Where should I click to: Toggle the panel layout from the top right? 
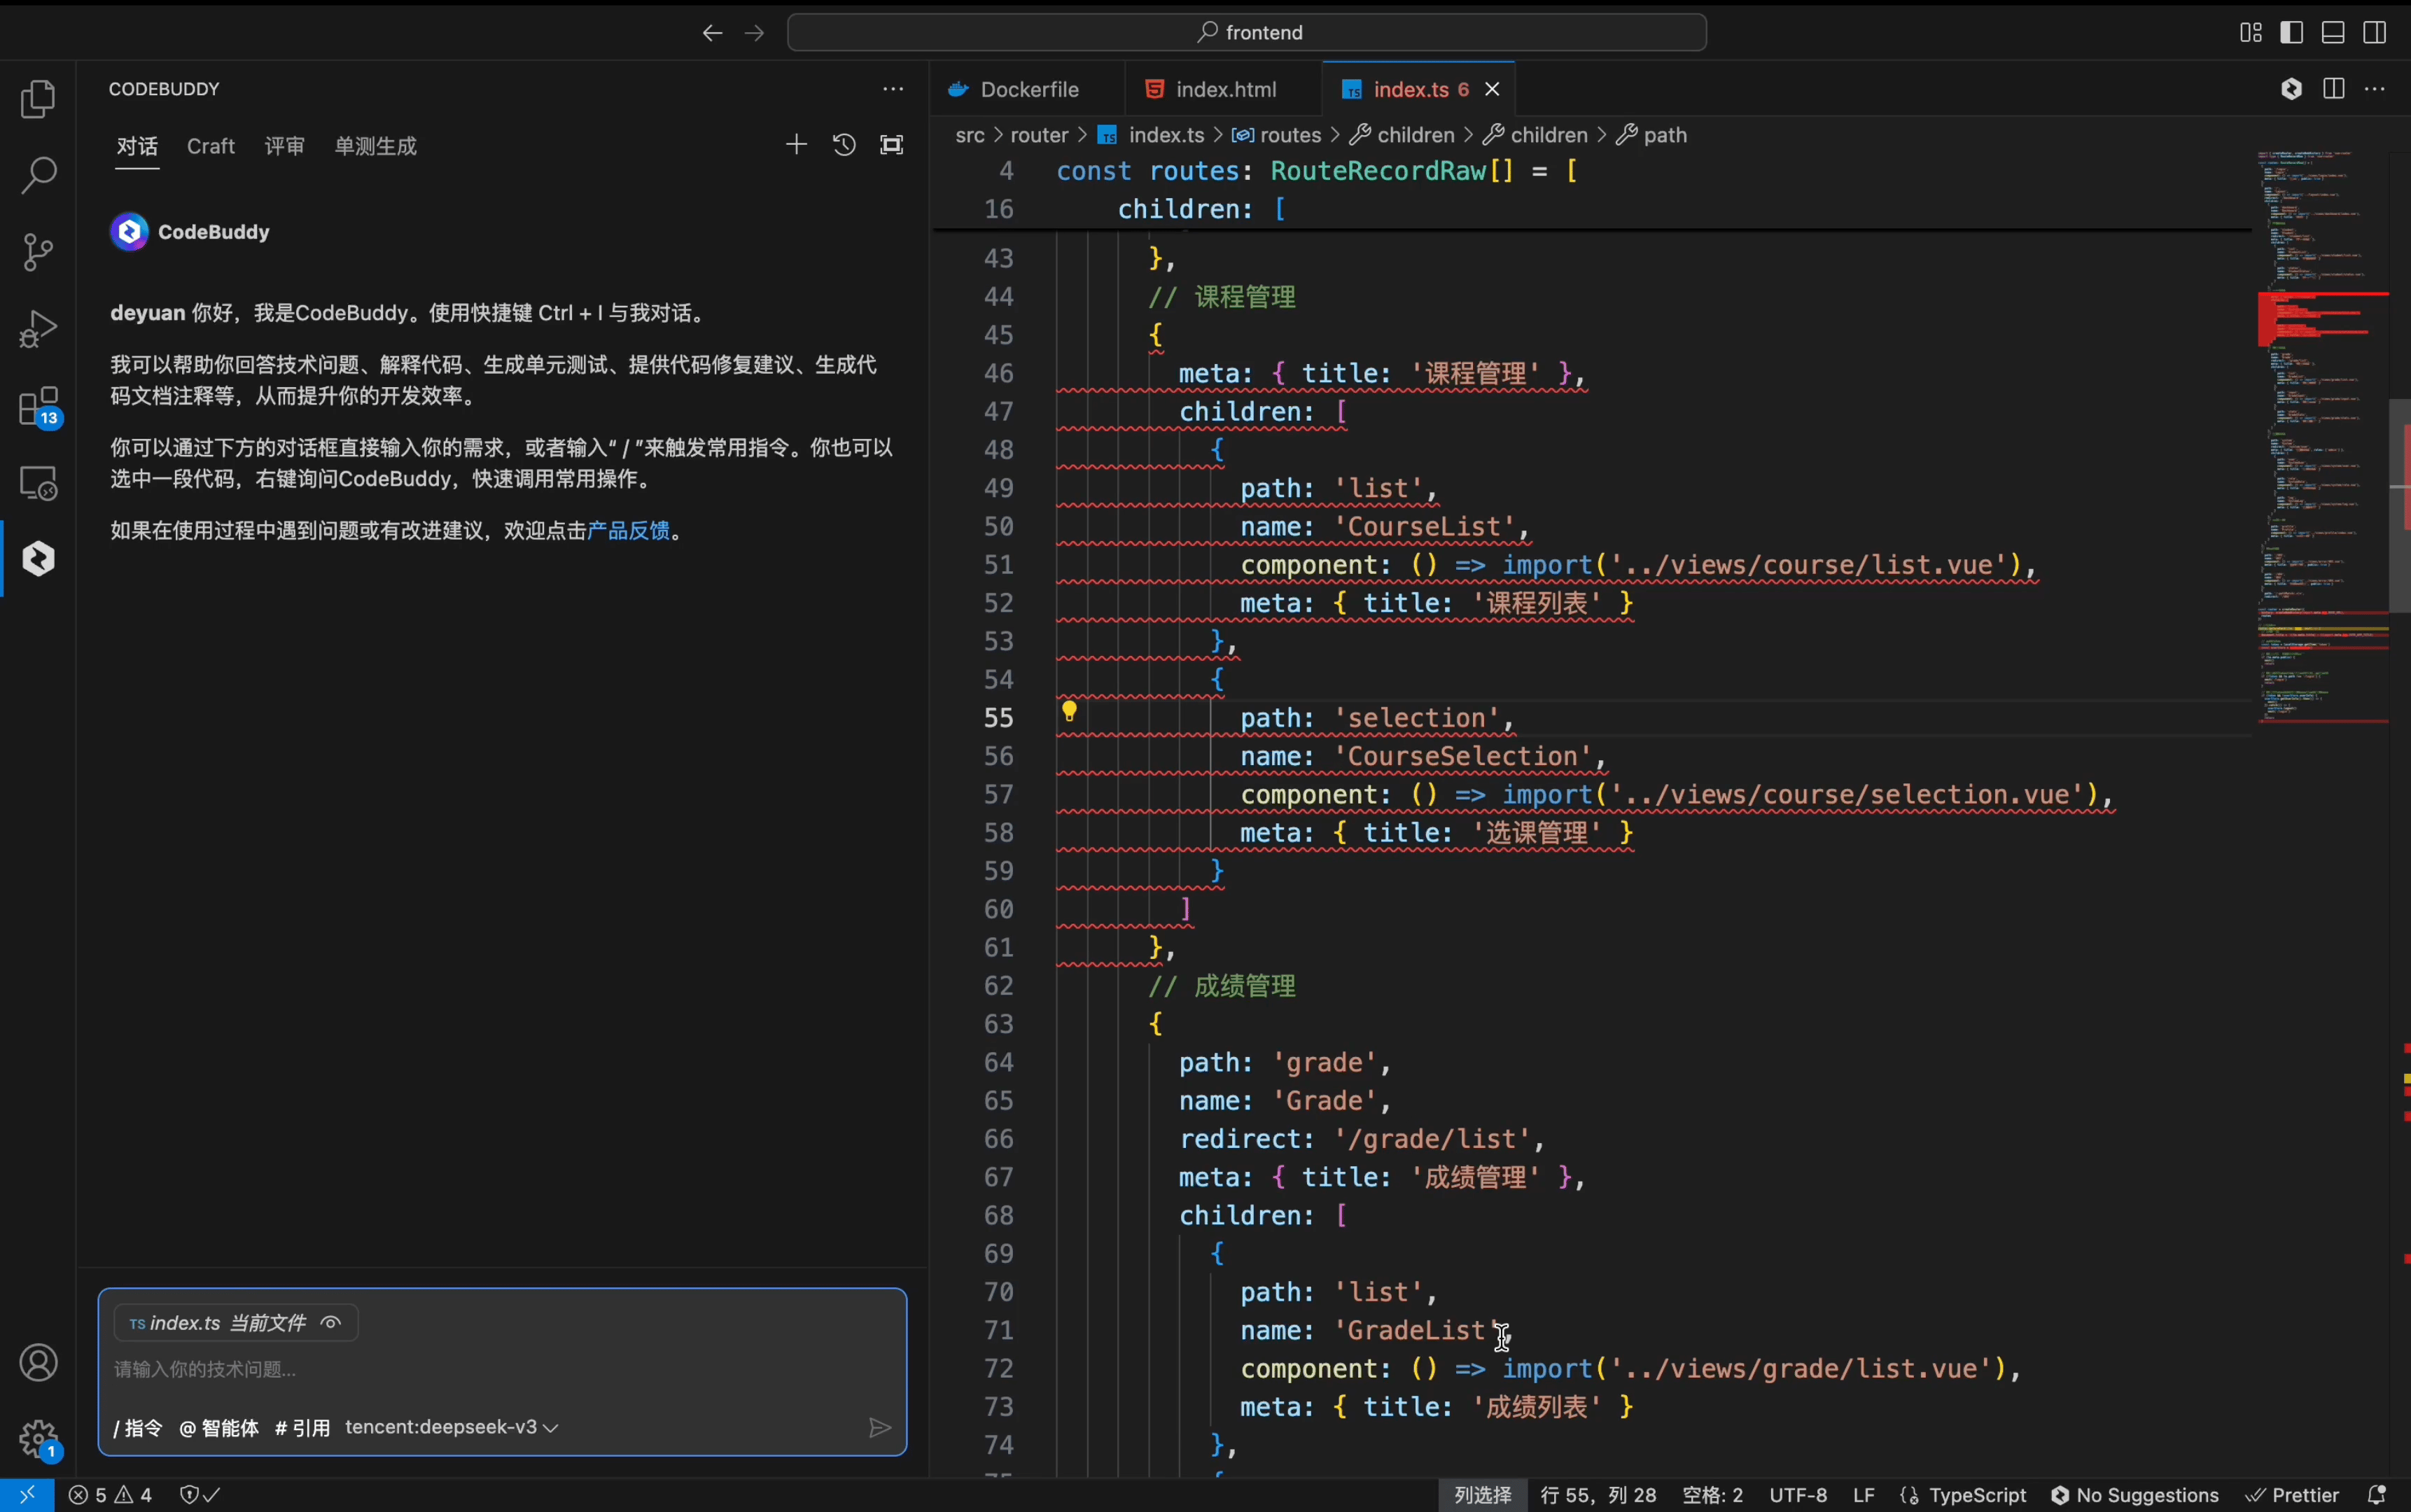pos(2333,32)
